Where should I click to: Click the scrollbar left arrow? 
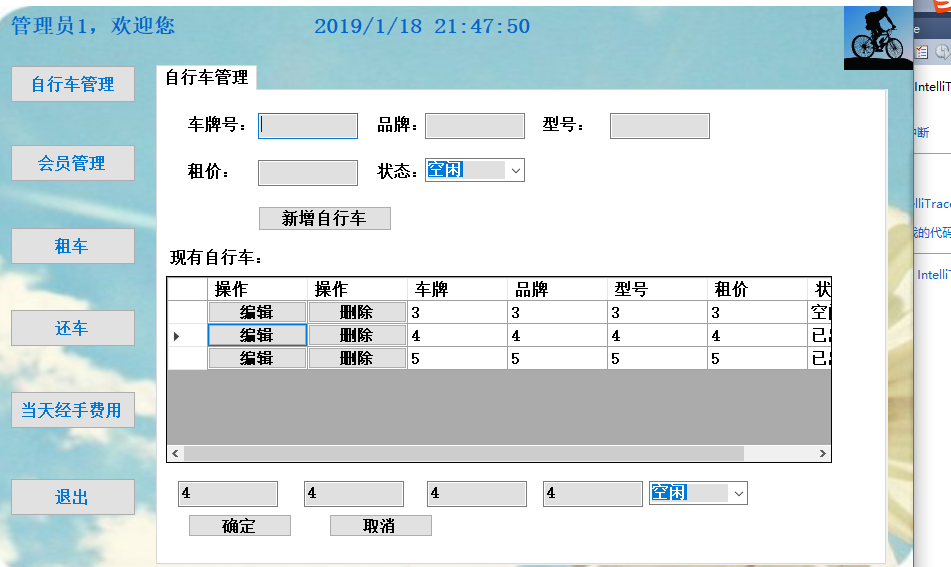tap(175, 454)
